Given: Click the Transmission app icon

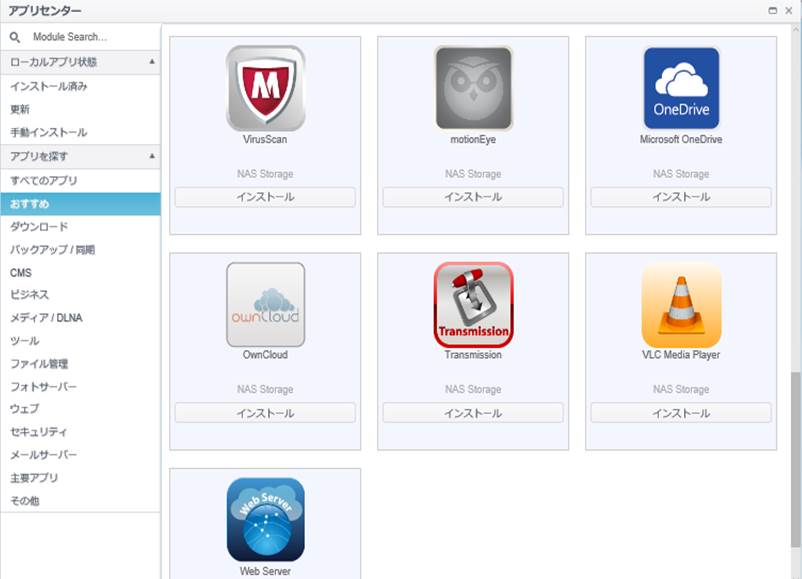Looking at the screenshot, I should pos(473,305).
